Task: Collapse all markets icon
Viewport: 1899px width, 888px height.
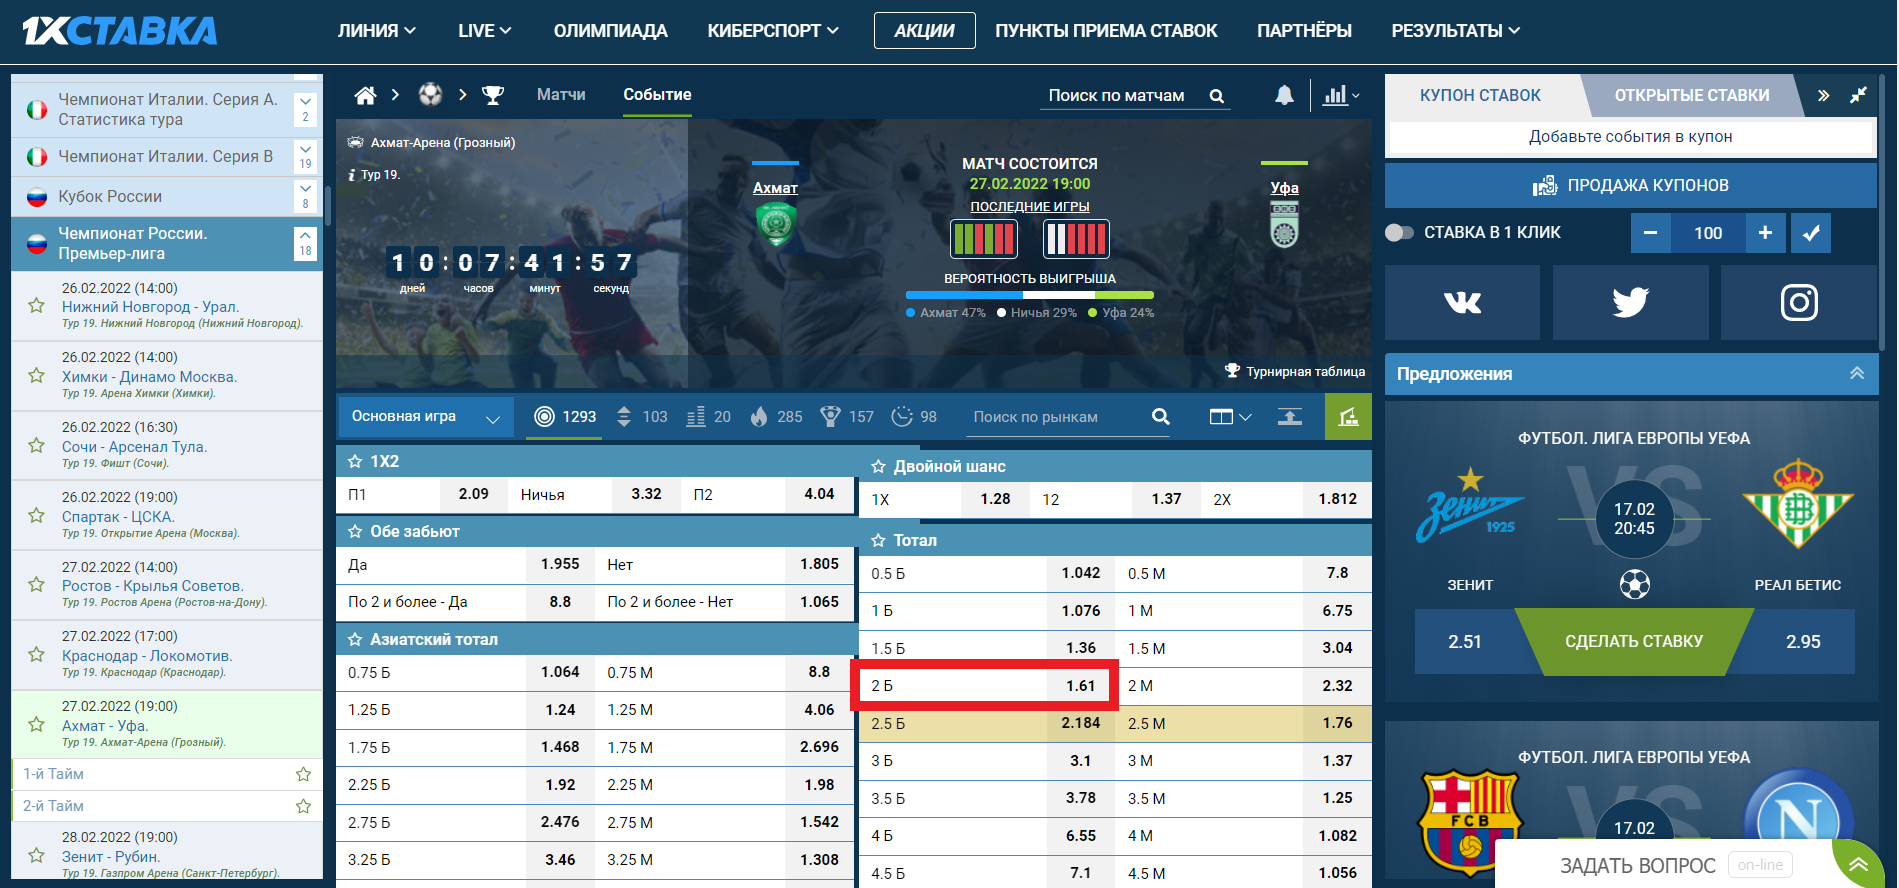Action: (x=1290, y=417)
